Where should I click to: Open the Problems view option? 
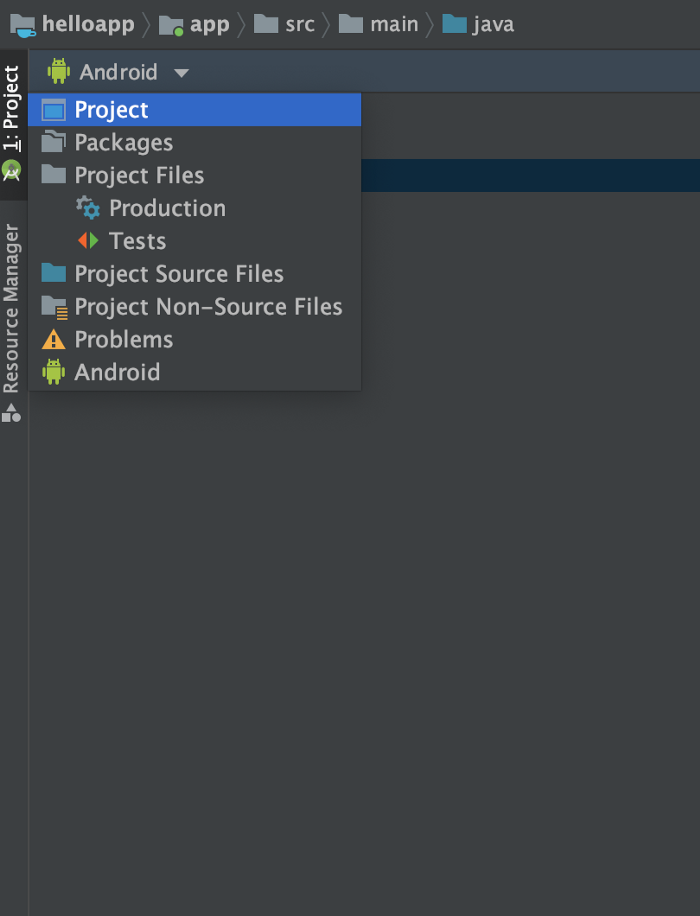pos(195,339)
